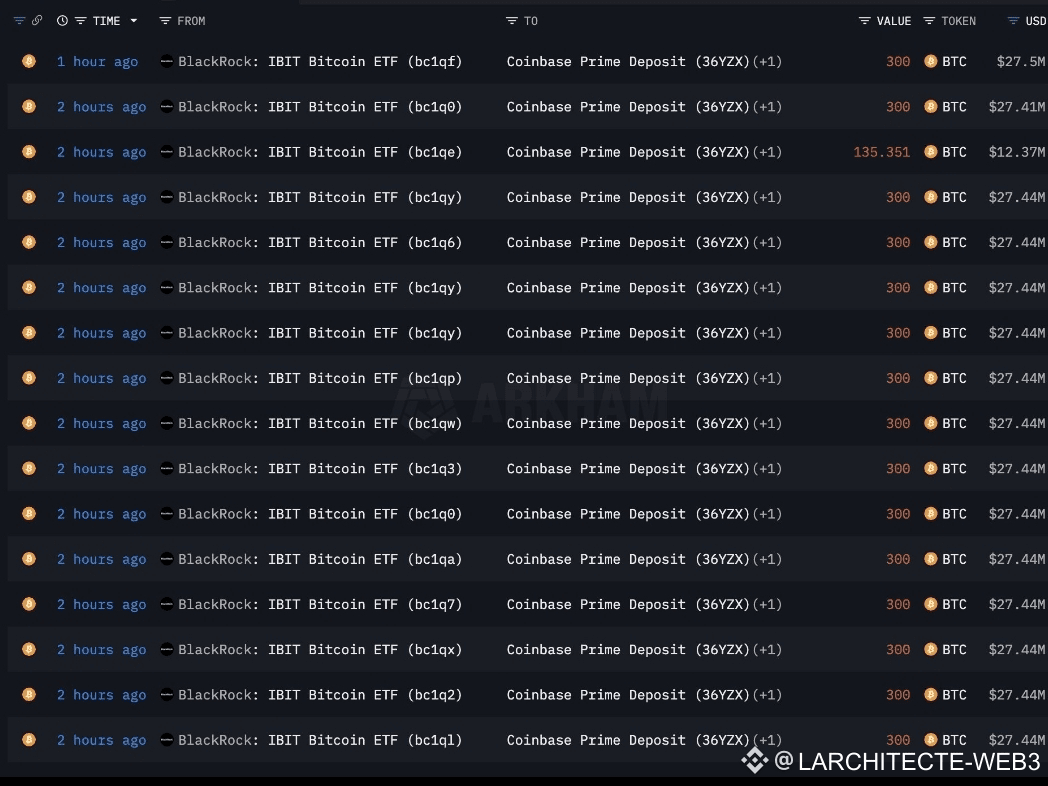Open '2 hours ago' link in bc1qe row
Viewport: 1048px width, 786px height.
[102, 152]
